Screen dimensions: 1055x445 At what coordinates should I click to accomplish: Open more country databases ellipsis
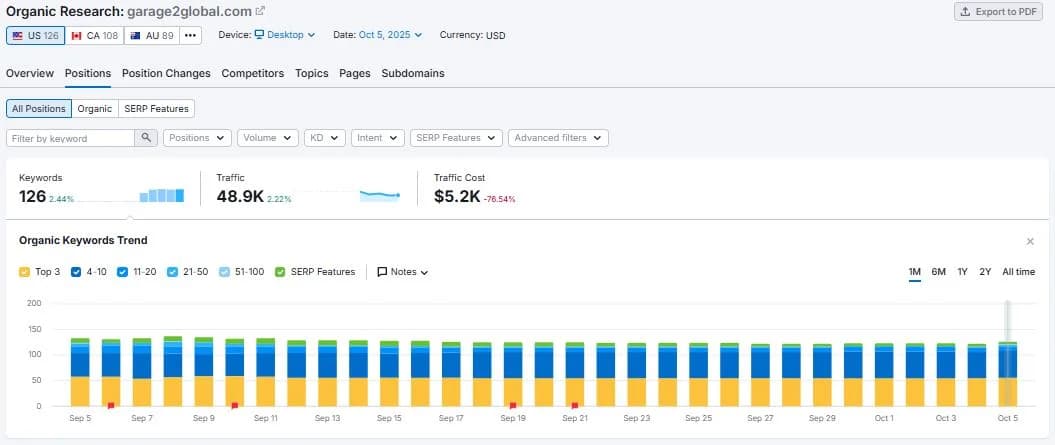pyautogui.click(x=190, y=35)
